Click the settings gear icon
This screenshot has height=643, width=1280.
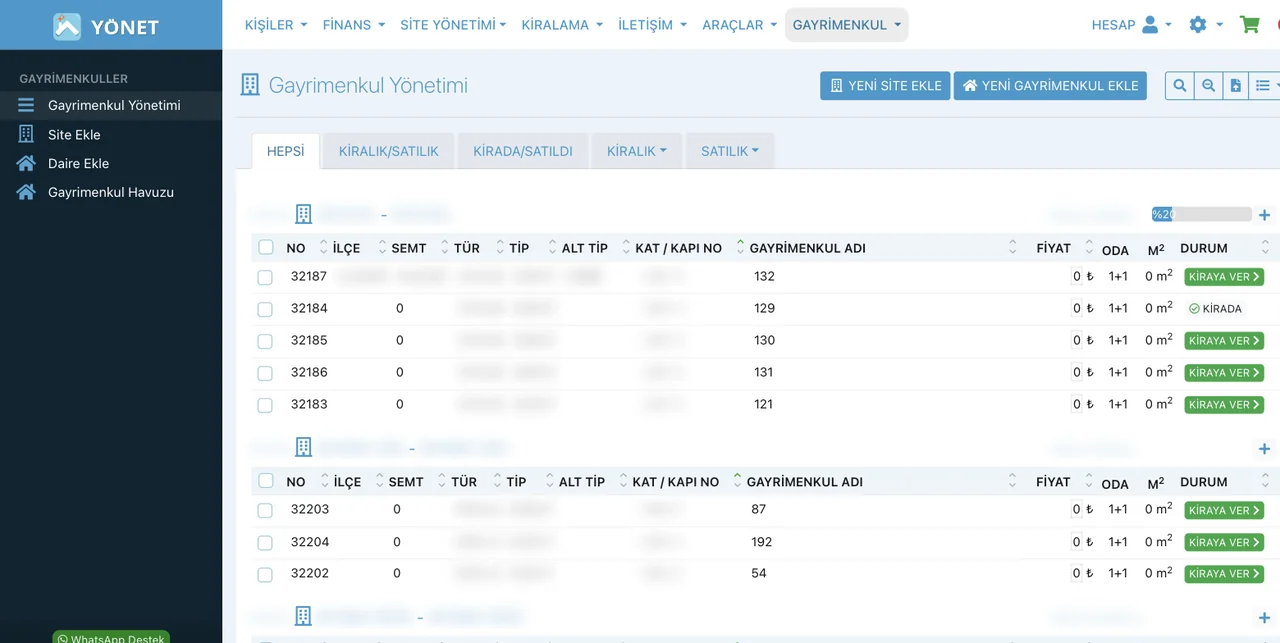[x=1198, y=25]
